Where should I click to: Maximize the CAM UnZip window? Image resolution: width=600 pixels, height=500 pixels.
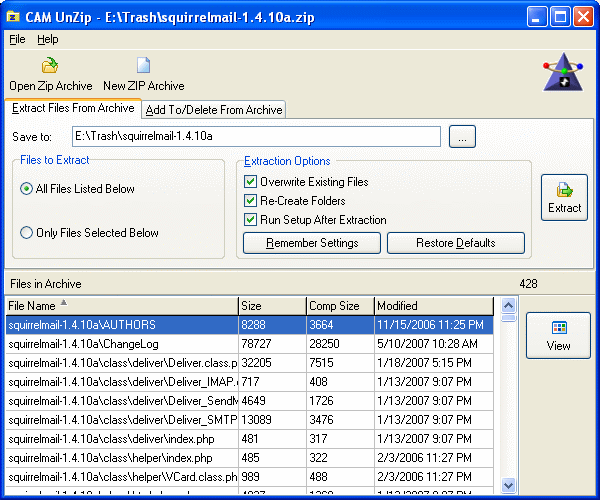point(560,17)
